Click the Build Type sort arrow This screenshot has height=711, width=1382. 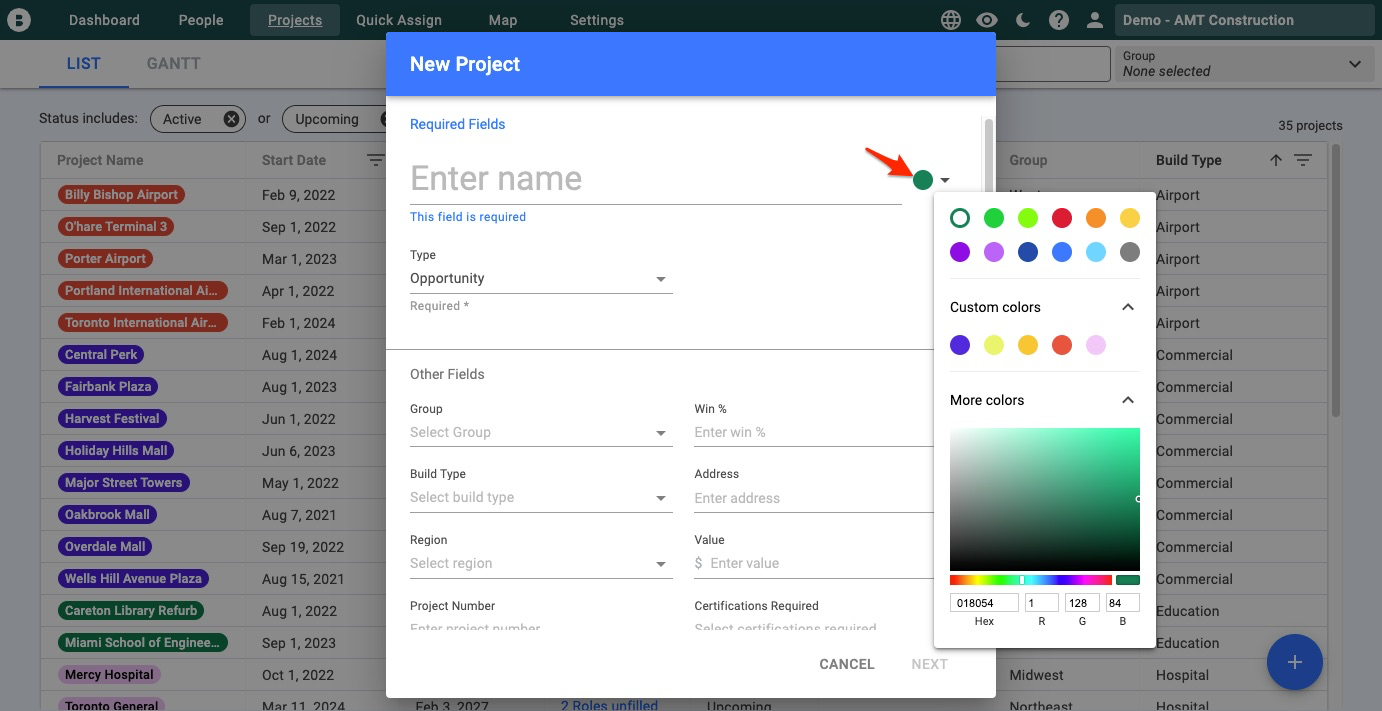1276,160
